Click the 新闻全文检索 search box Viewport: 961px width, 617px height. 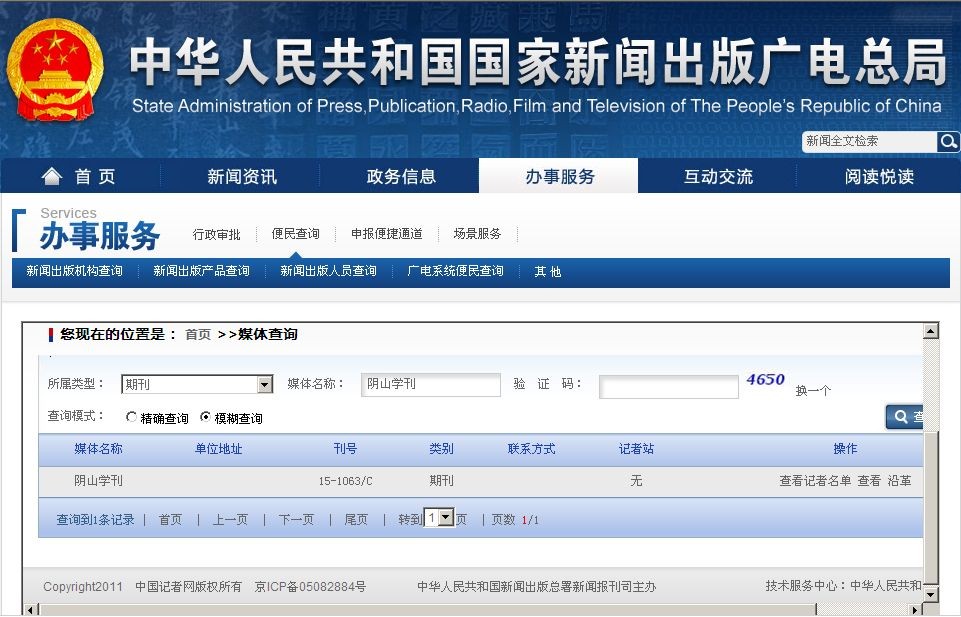tap(869, 142)
